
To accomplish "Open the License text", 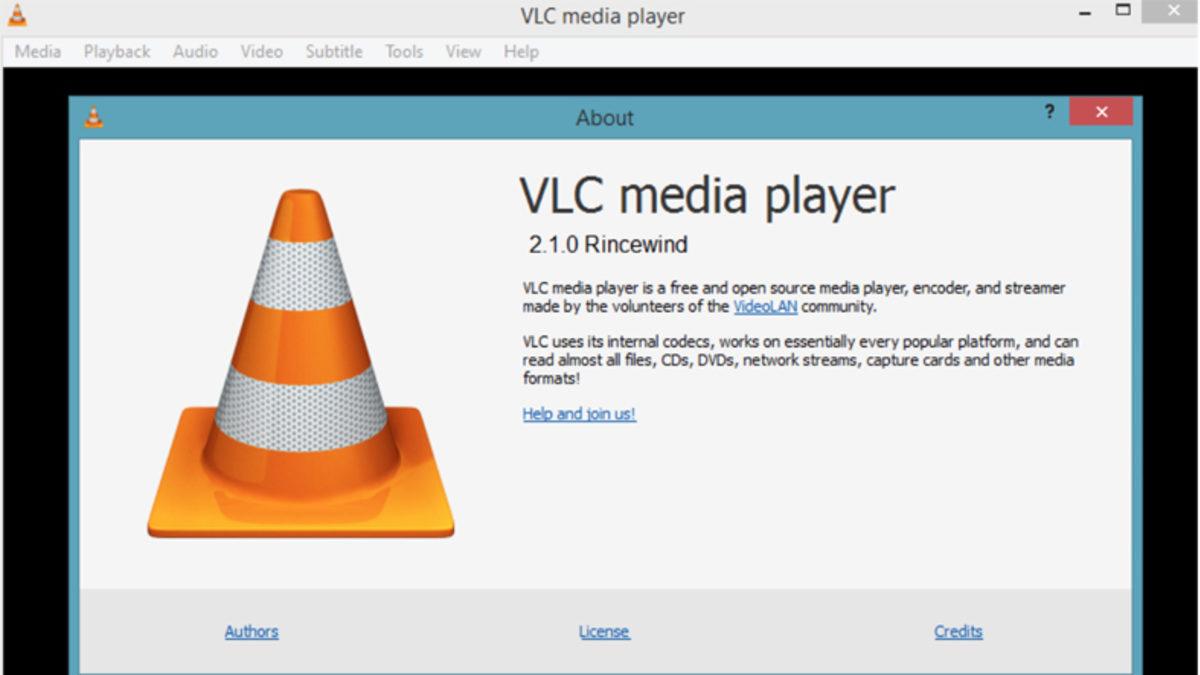I will point(604,631).
